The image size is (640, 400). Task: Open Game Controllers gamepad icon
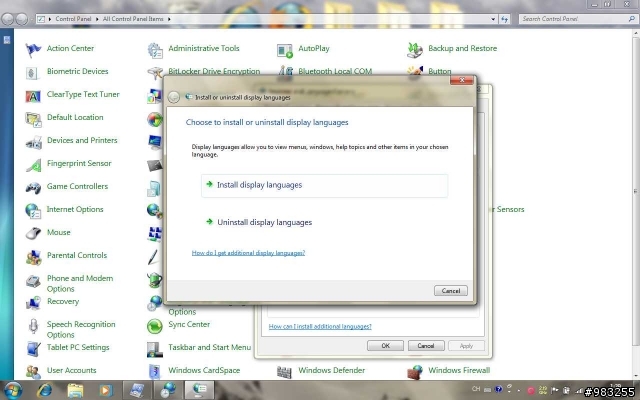[x=33, y=188]
